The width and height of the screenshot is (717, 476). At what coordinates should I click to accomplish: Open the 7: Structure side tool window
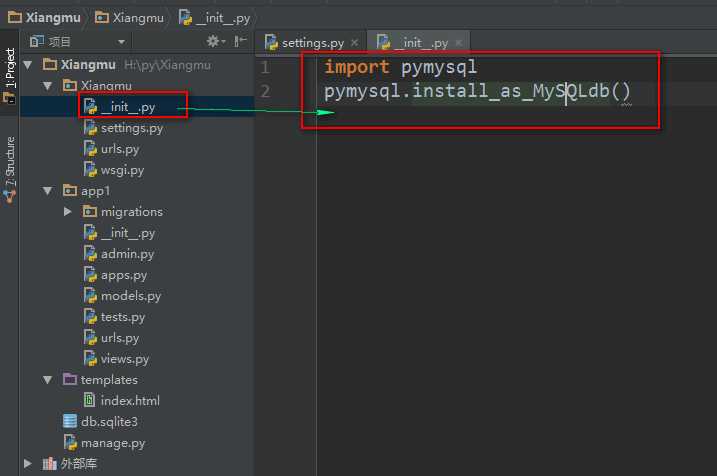(10, 169)
